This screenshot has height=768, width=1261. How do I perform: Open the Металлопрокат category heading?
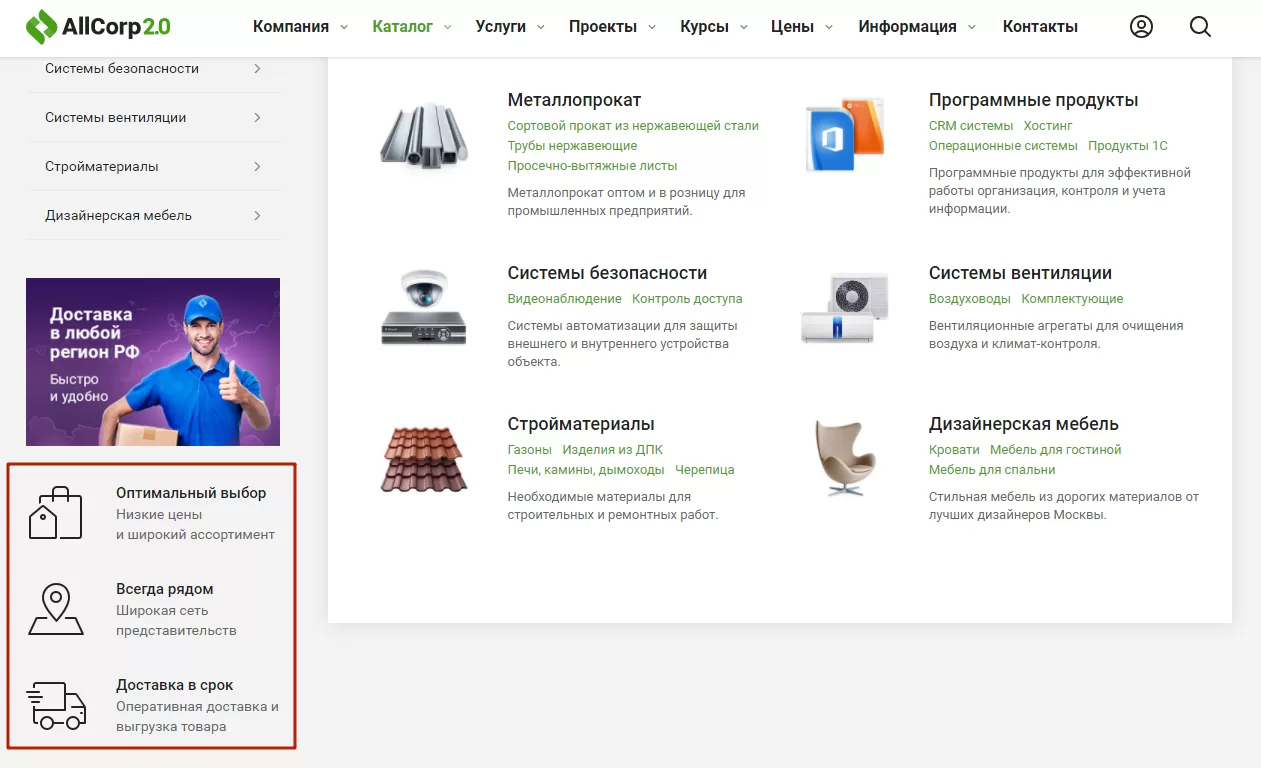tap(574, 100)
